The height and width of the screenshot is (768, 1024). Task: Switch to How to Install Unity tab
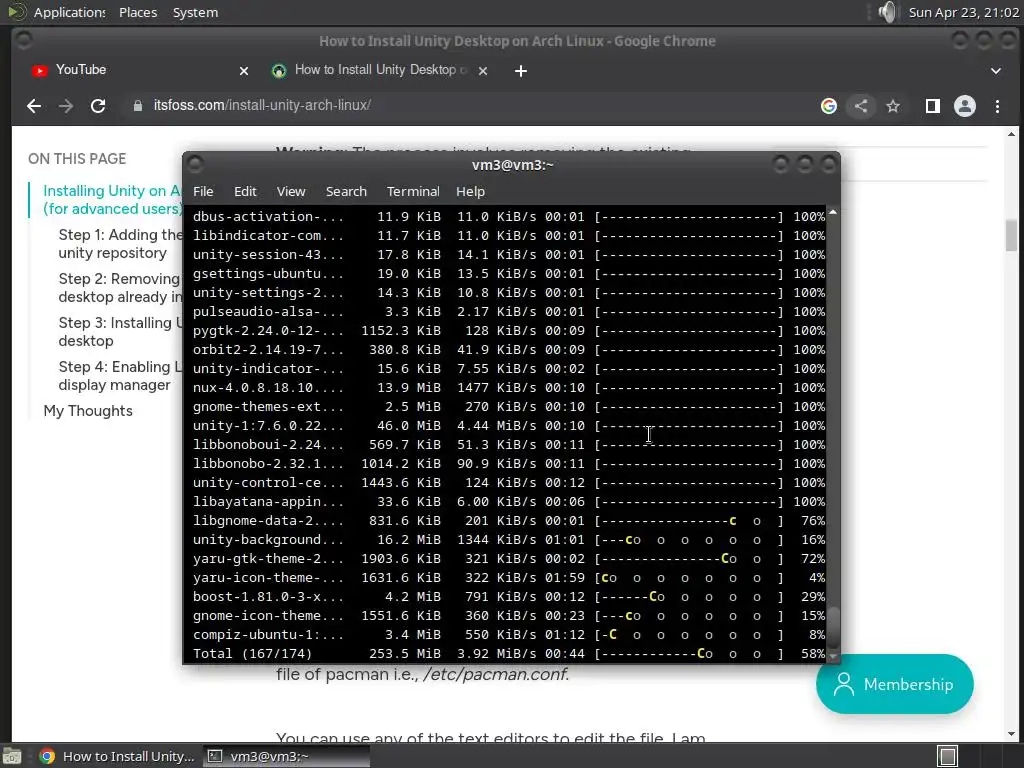point(379,70)
